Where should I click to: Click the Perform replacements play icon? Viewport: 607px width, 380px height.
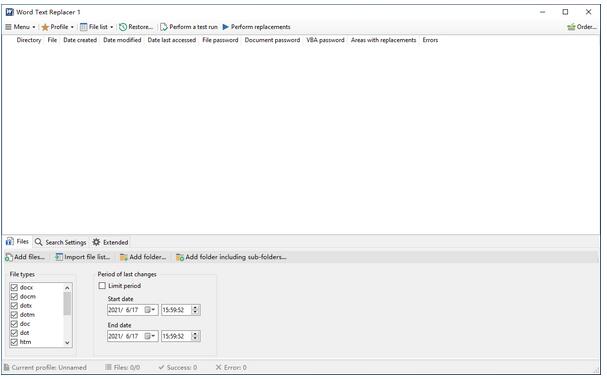pyautogui.click(x=226, y=27)
